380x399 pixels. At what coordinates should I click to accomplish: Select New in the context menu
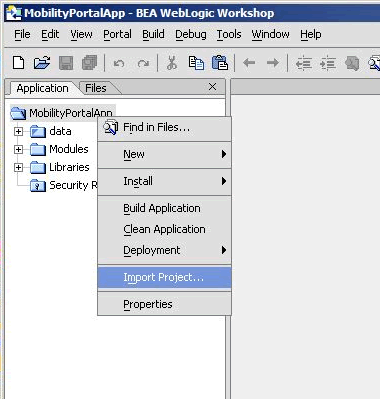[x=164, y=154]
